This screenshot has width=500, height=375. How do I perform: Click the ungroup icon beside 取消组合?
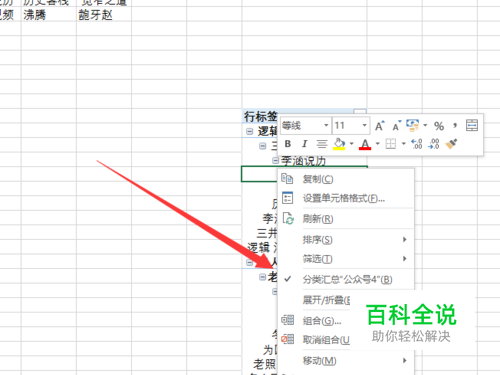(x=287, y=339)
